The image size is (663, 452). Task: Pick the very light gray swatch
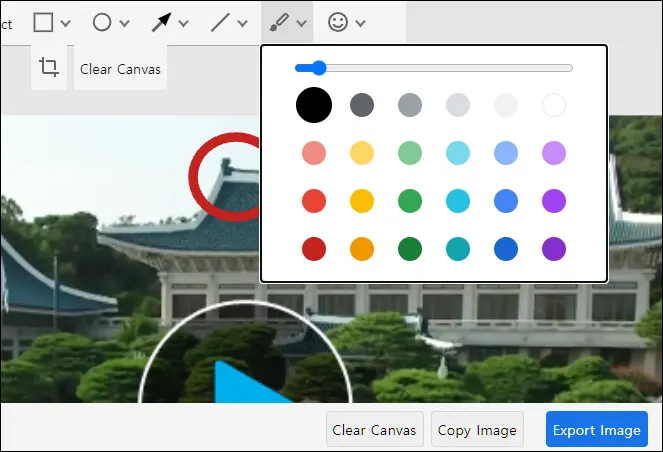(506, 105)
